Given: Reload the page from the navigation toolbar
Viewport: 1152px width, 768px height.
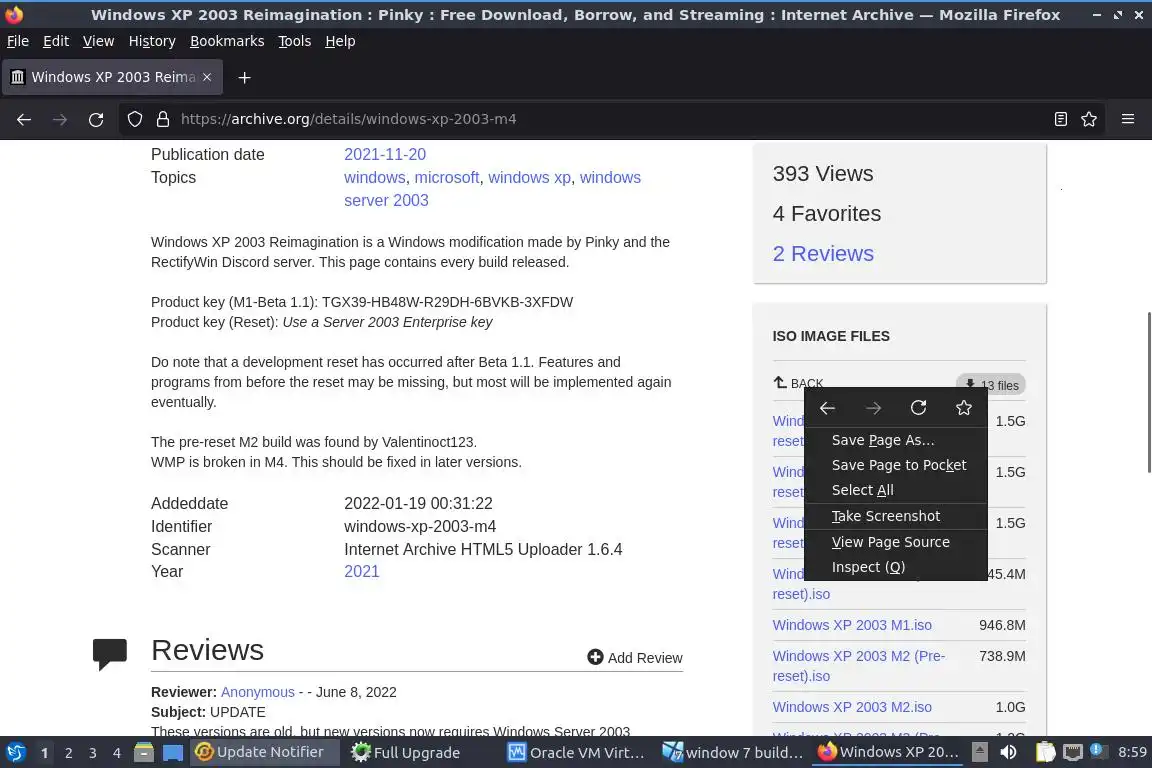Looking at the screenshot, I should tap(96, 119).
